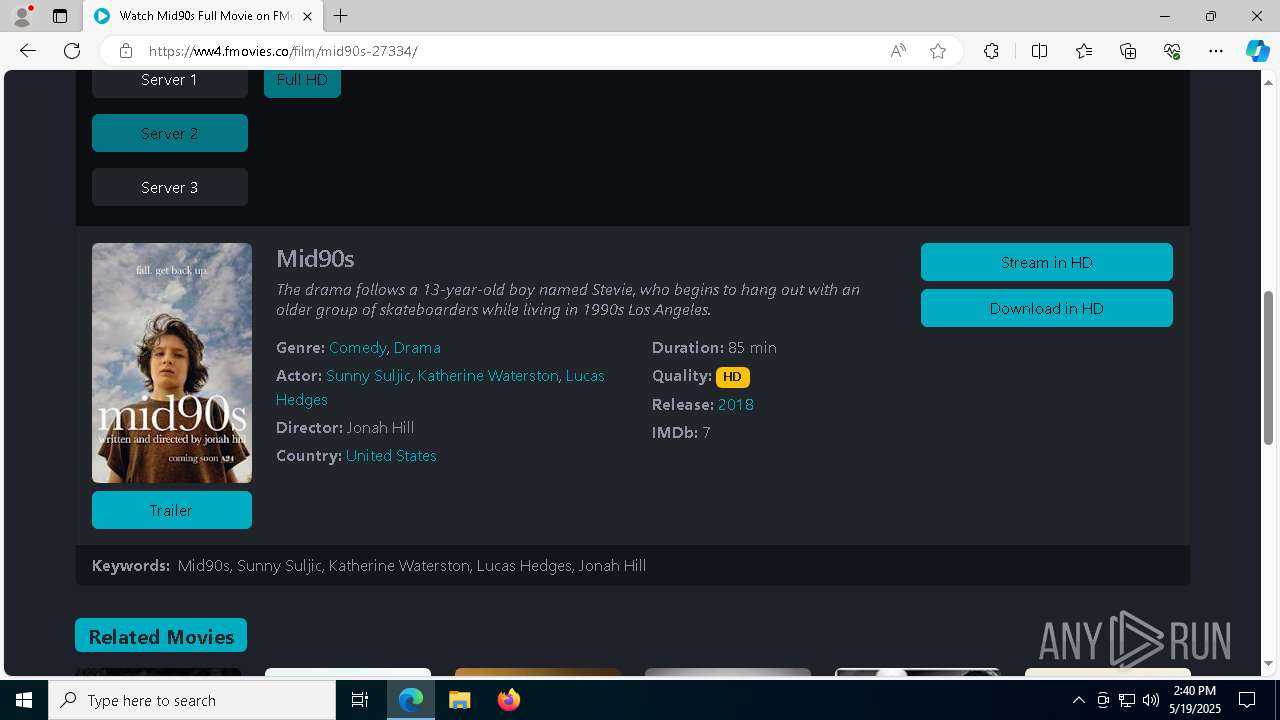Show hidden tray icons chevron

point(1078,700)
